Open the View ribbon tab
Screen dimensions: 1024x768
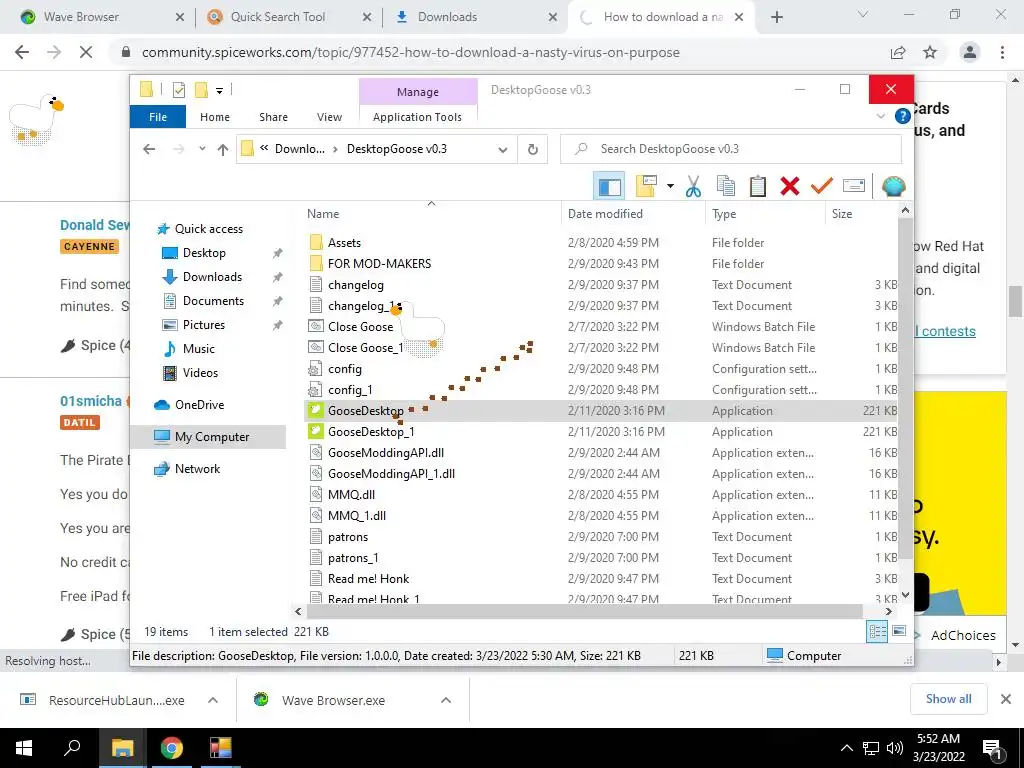pyautogui.click(x=329, y=117)
